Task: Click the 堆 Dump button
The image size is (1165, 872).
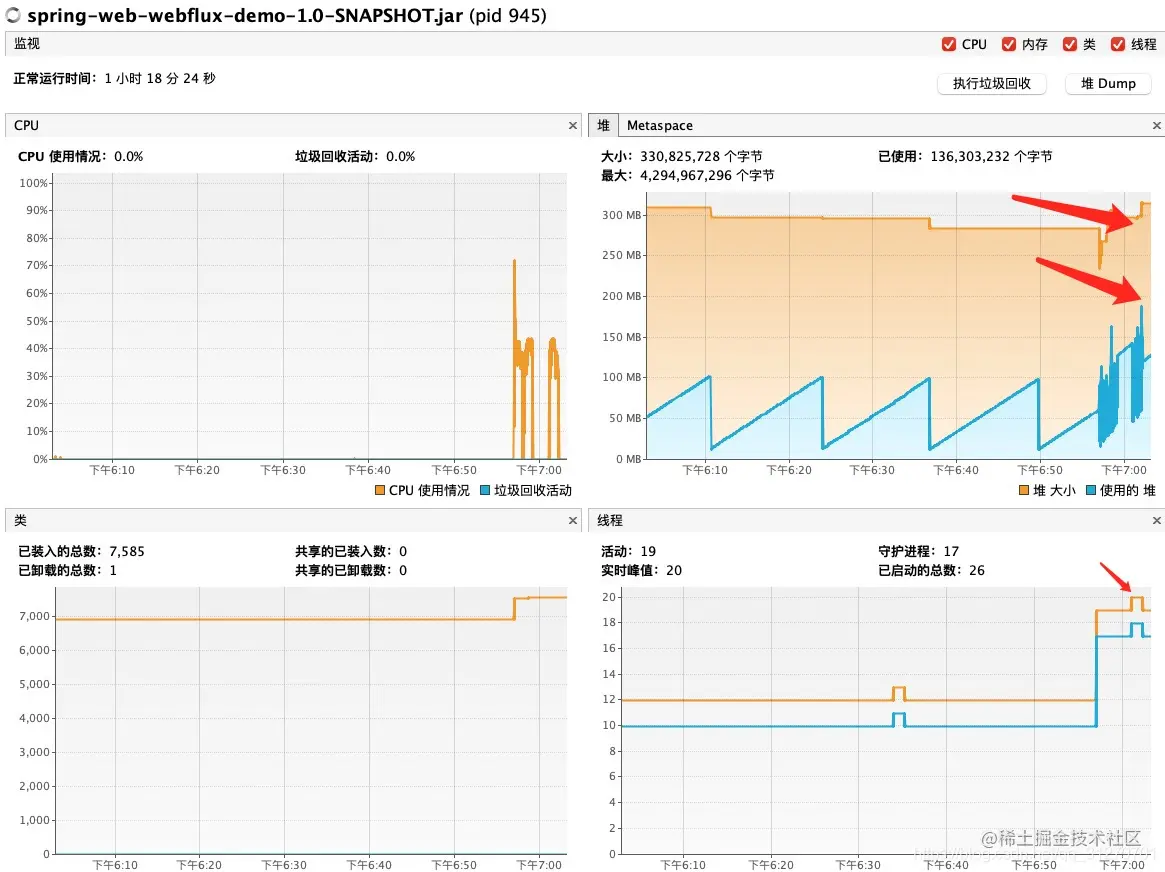Action: coord(1108,83)
